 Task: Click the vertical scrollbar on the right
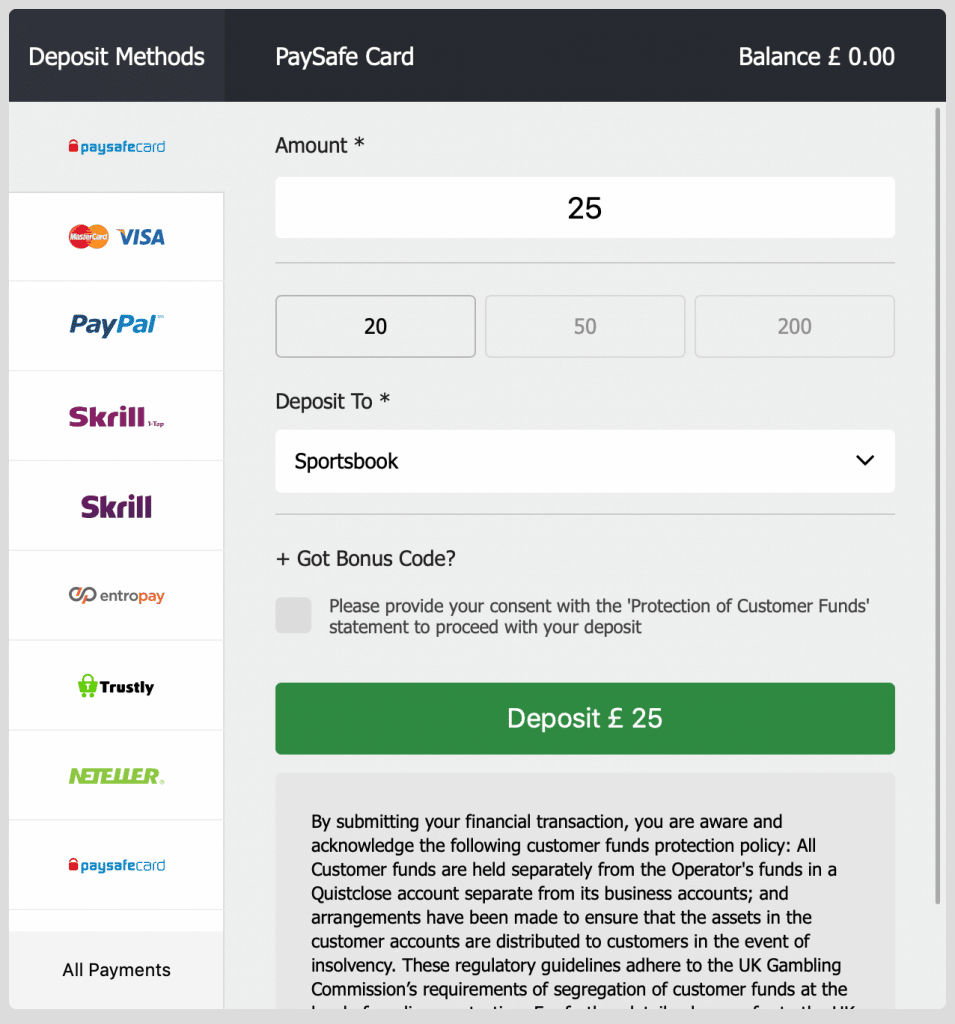point(938,500)
